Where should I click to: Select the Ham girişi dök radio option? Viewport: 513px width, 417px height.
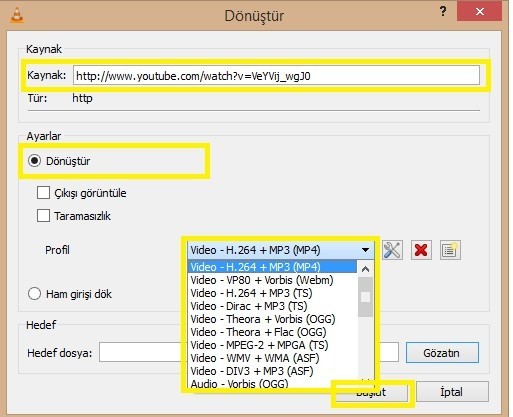click(34, 294)
